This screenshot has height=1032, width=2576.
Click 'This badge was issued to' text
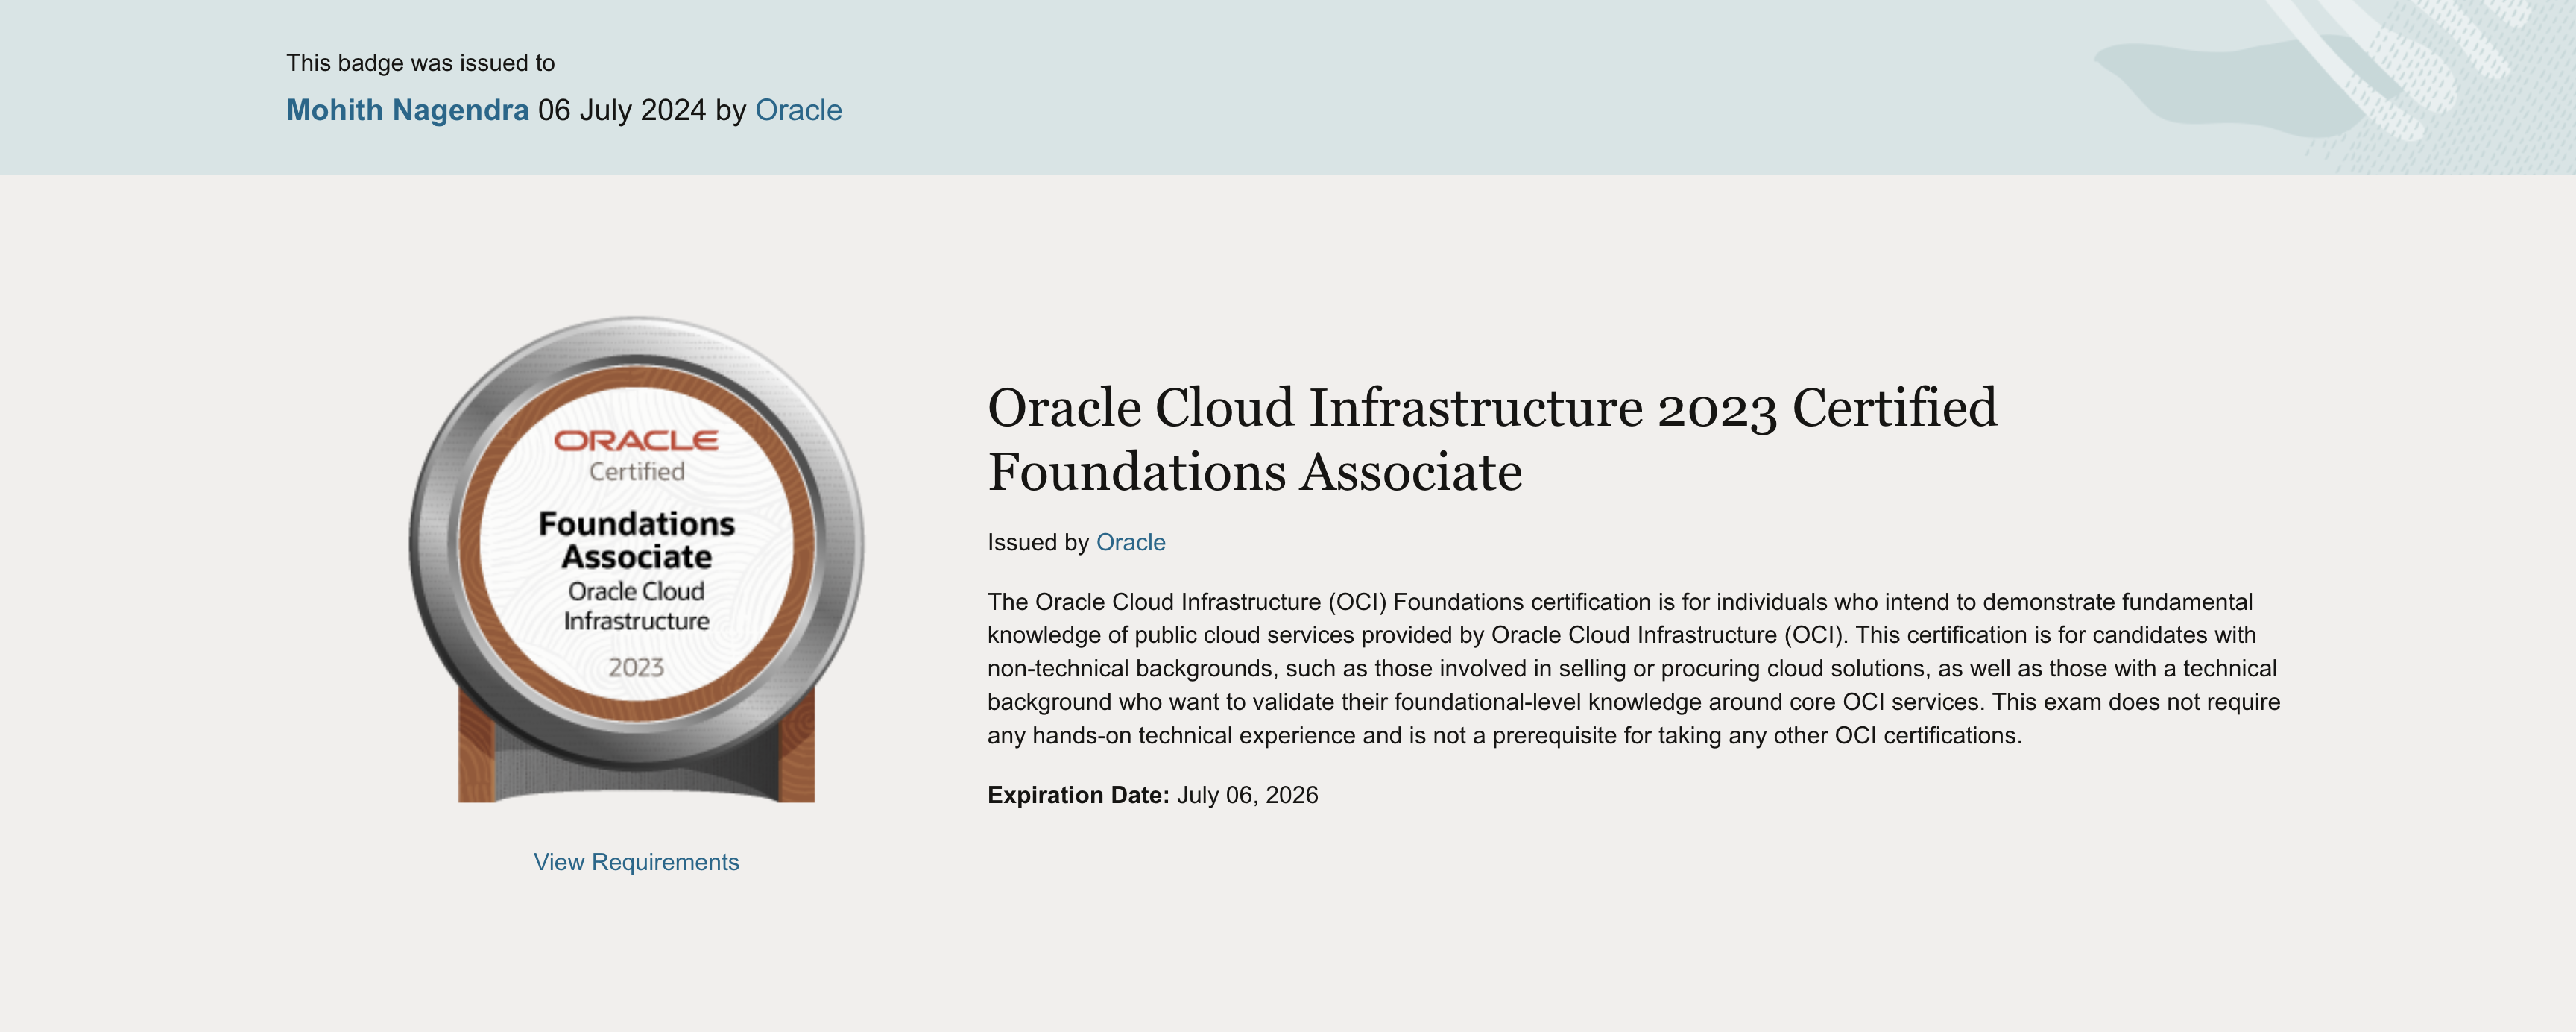tap(420, 63)
